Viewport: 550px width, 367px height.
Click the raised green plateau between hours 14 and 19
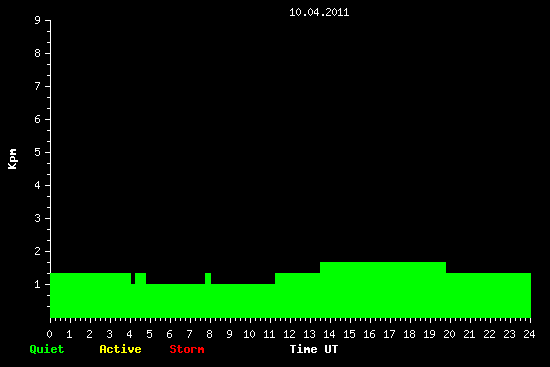pos(383,267)
